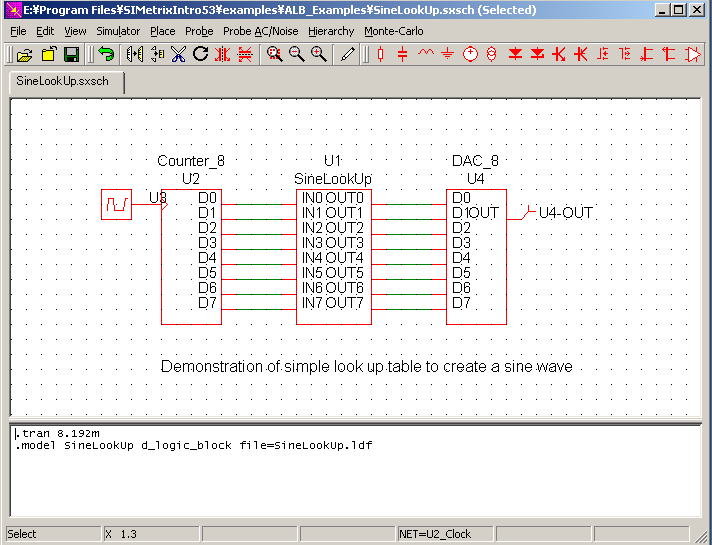Click the 'NET=U2_Clock' status bar entry
Image resolution: width=712 pixels, height=545 pixels.
(x=445, y=534)
